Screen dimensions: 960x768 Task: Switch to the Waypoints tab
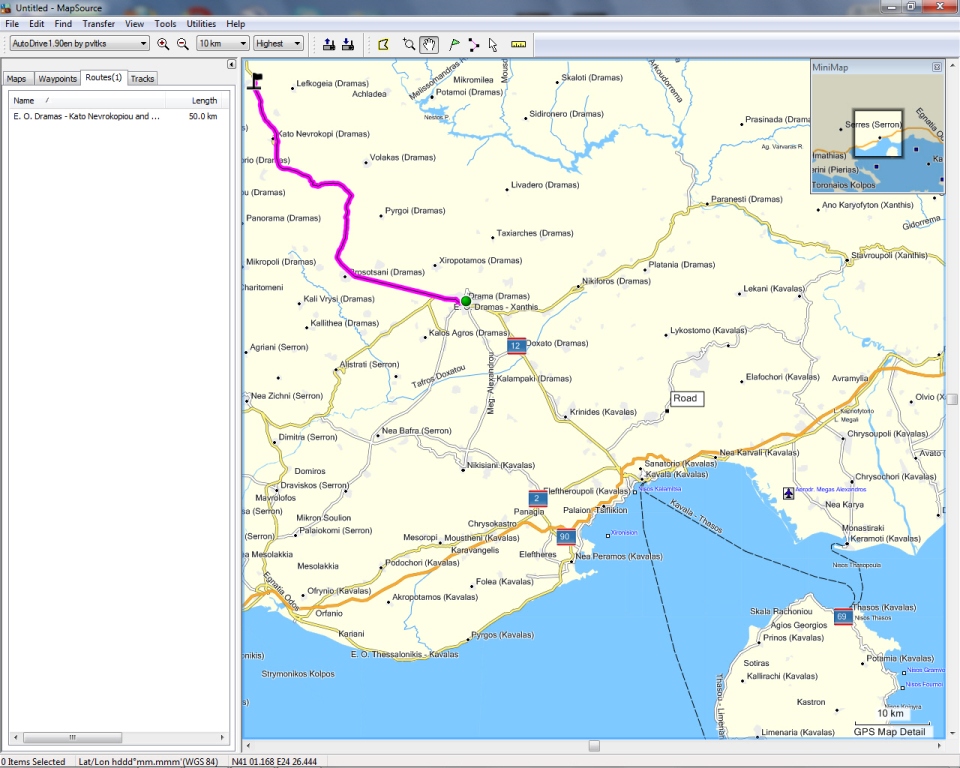click(57, 78)
